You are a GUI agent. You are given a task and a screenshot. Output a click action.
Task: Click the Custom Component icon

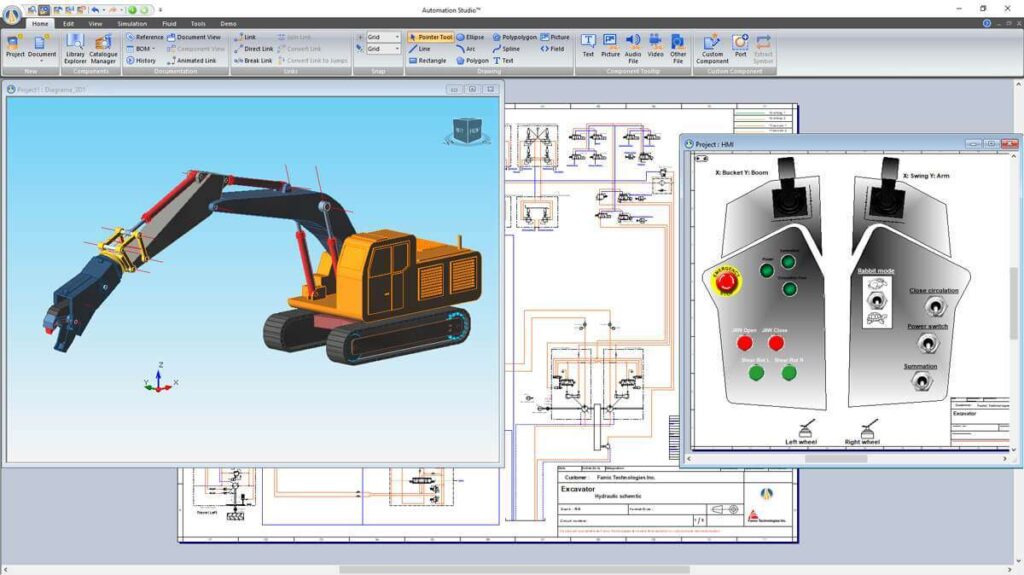click(x=712, y=46)
